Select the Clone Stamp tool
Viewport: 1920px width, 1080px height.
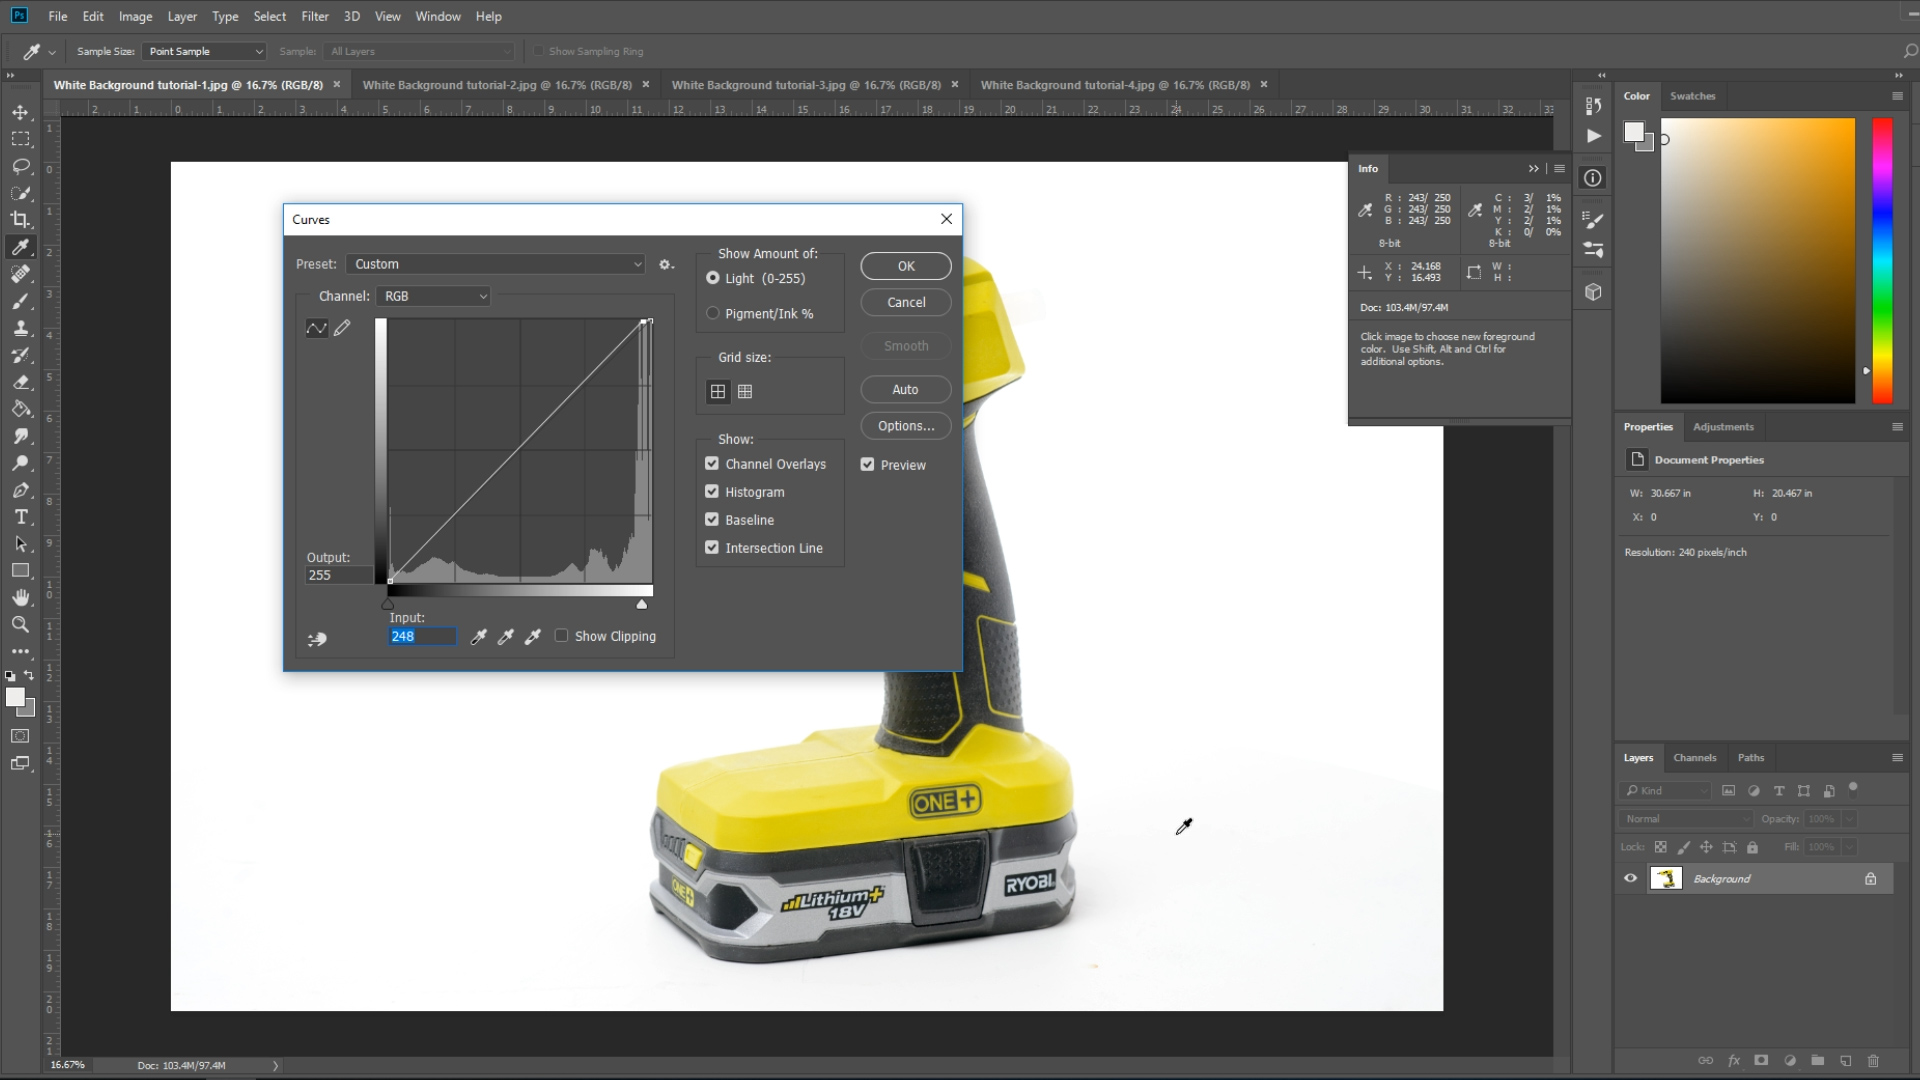[20, 328]
